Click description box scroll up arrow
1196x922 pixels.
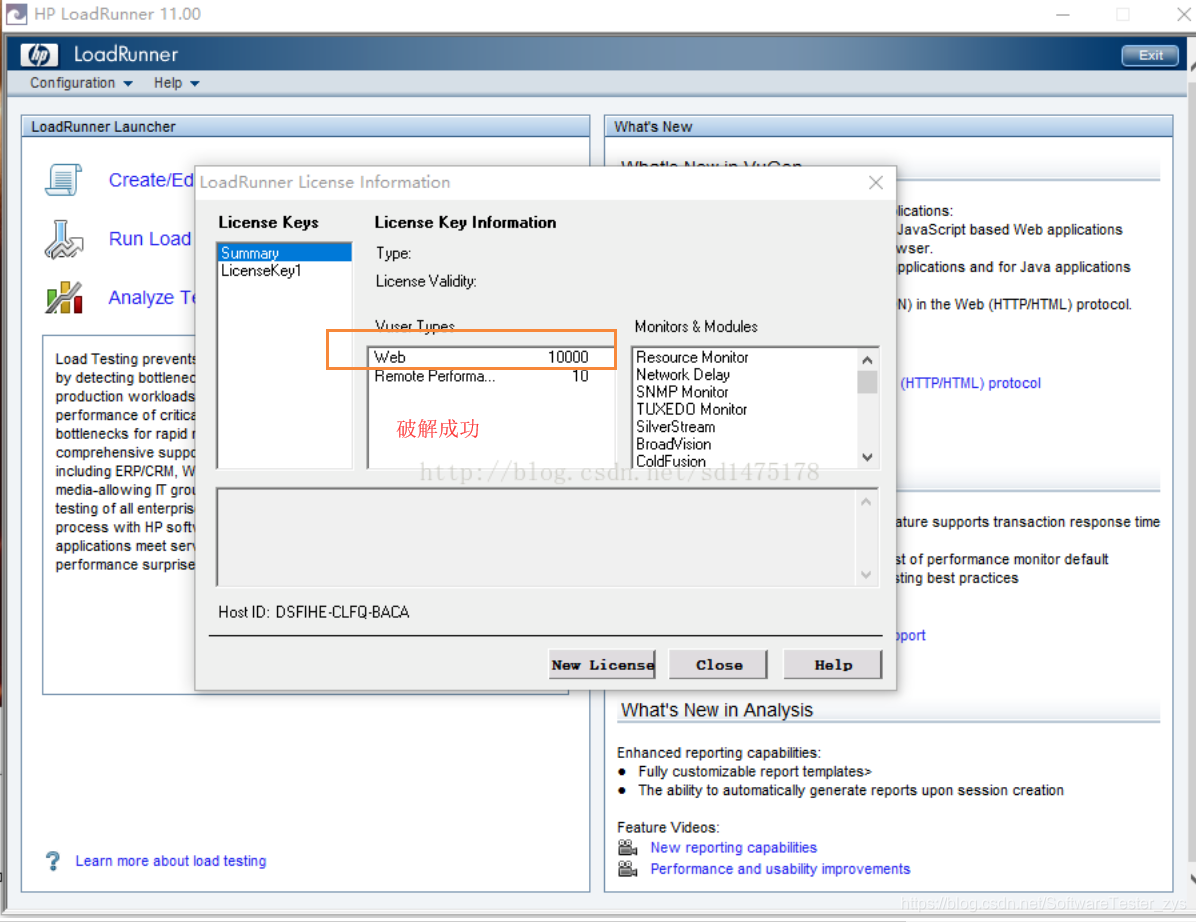[866, 501]
